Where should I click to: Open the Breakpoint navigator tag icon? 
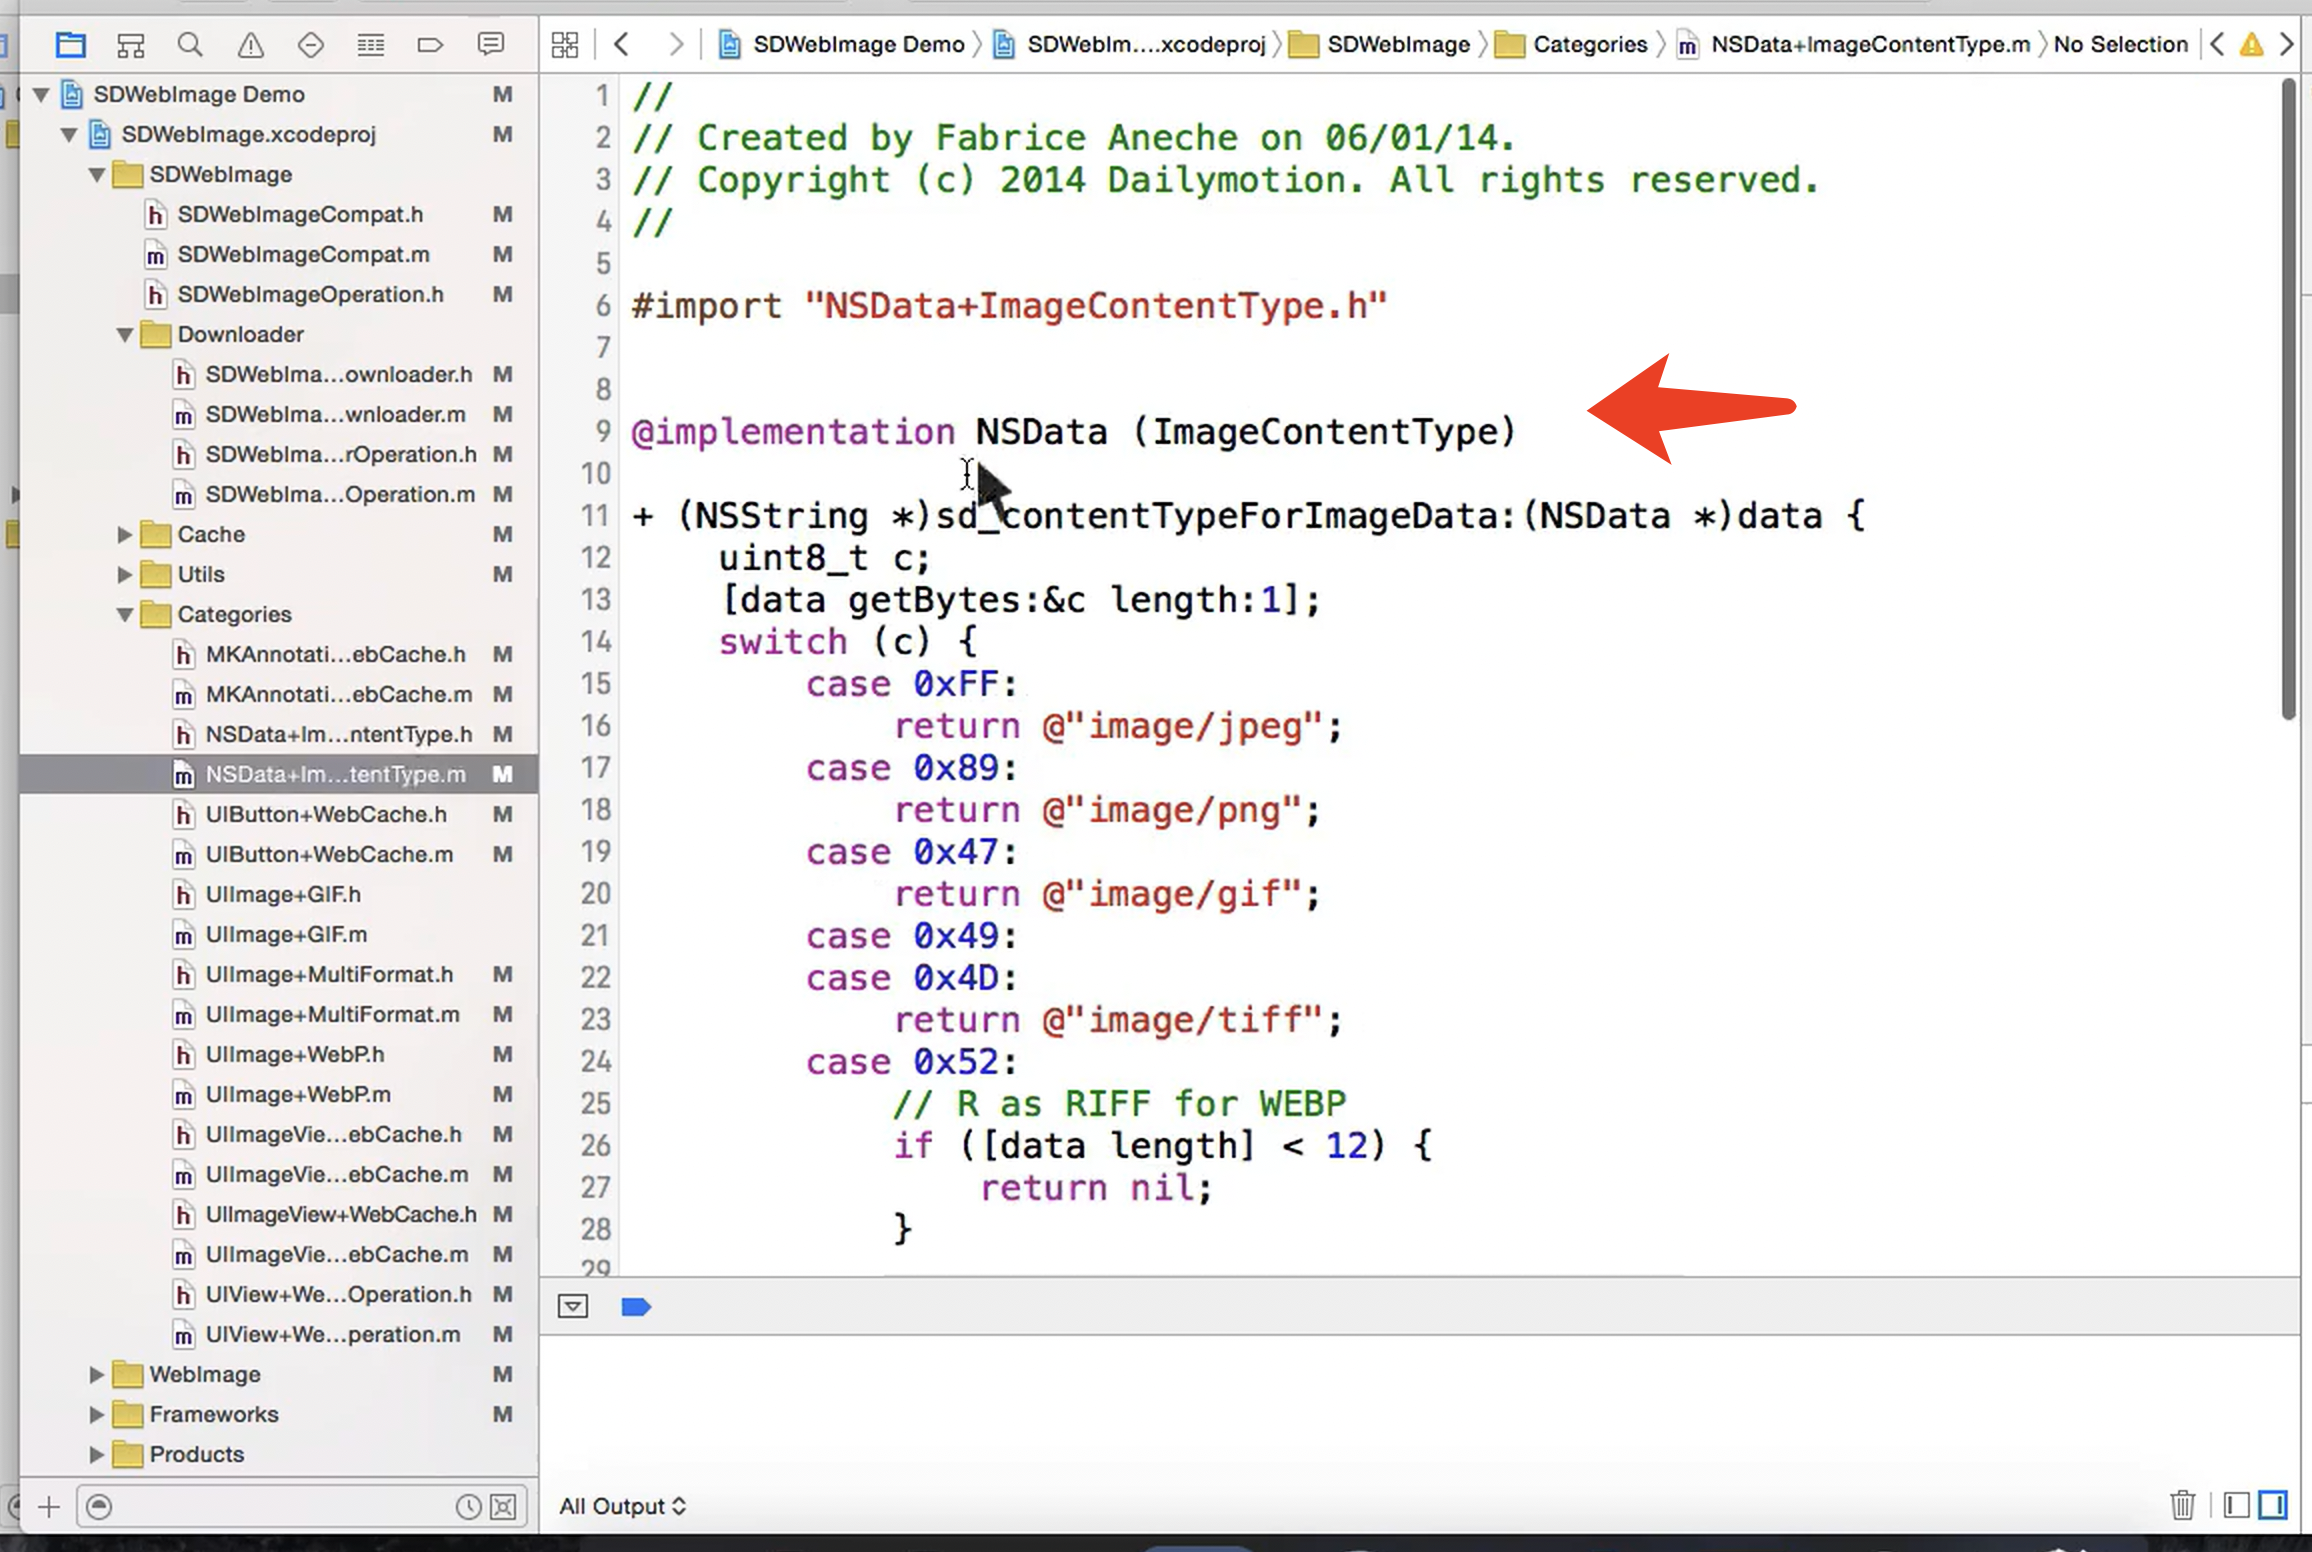pyautogui.click(x=430, y=44)
